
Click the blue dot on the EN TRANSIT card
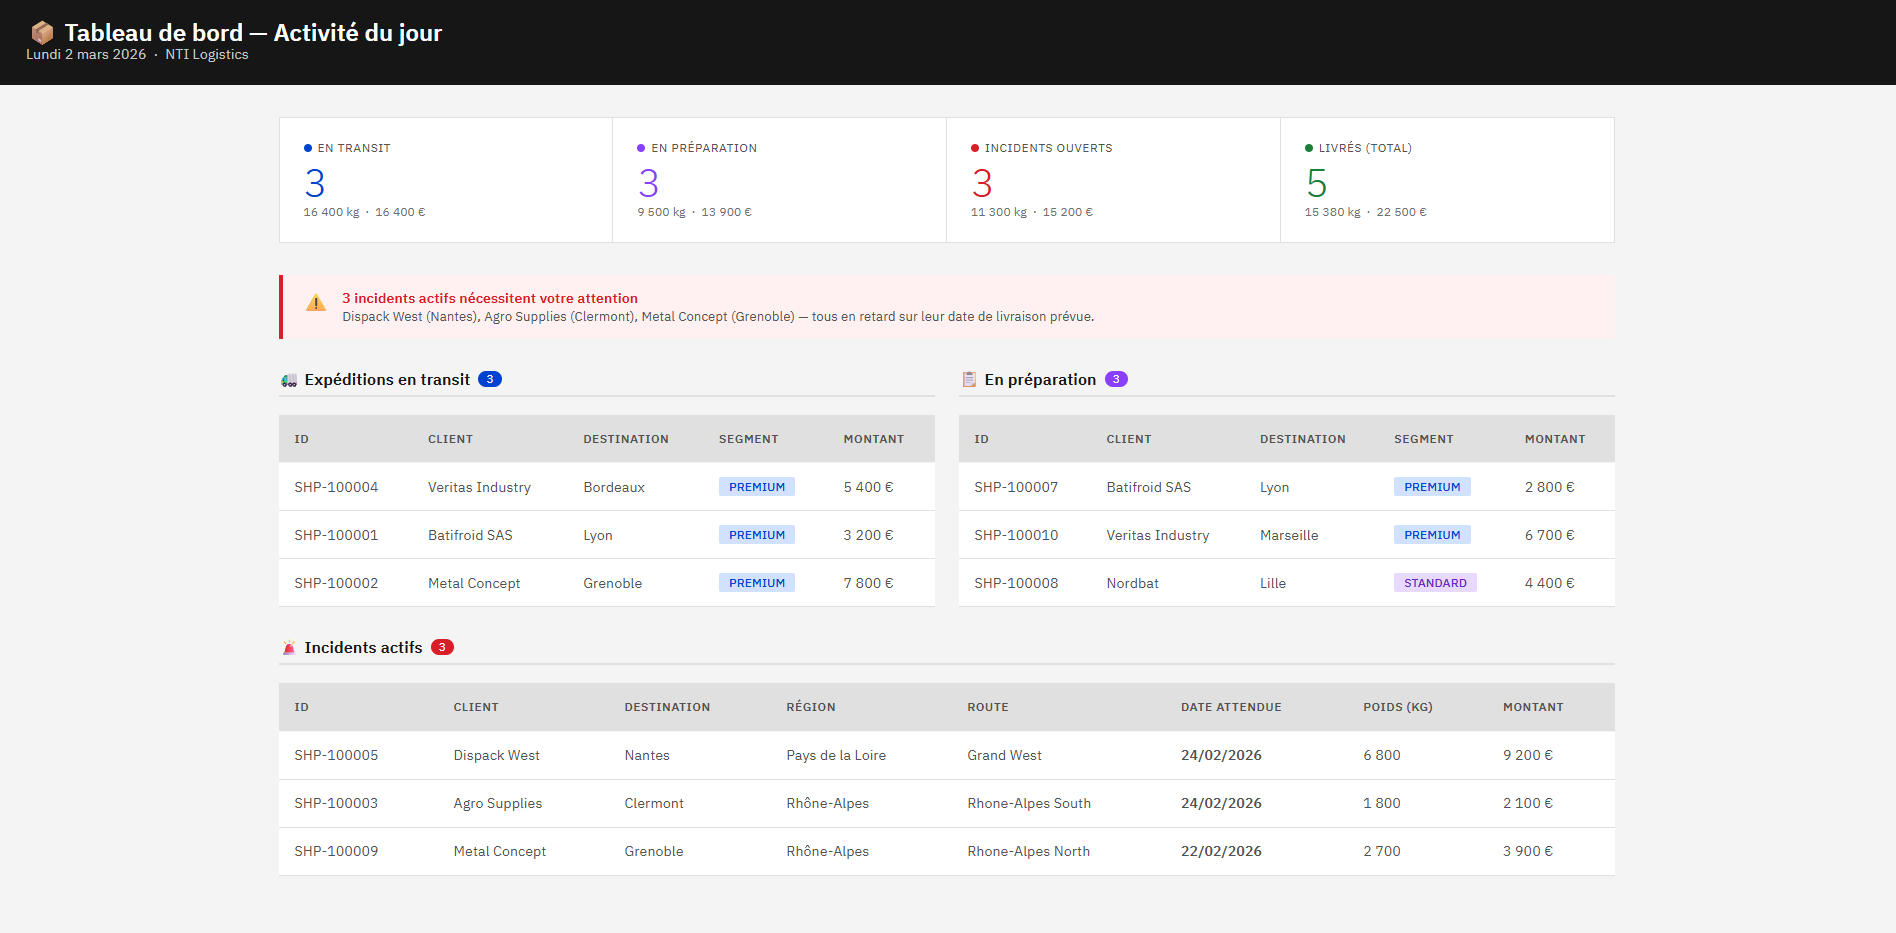[x=307, y=147]
